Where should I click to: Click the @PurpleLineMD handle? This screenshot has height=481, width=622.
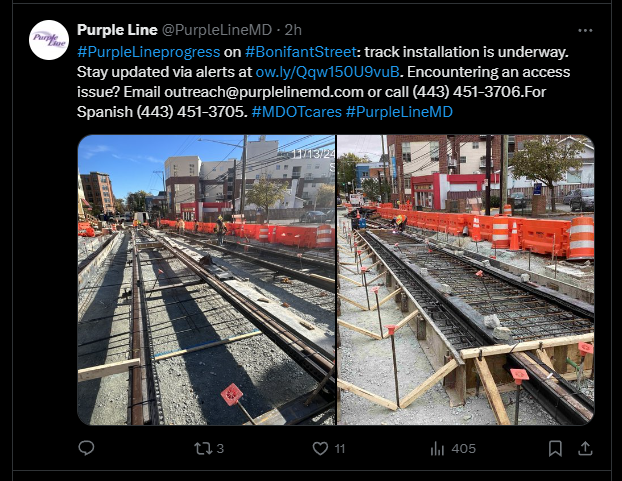tap(217, 30)
